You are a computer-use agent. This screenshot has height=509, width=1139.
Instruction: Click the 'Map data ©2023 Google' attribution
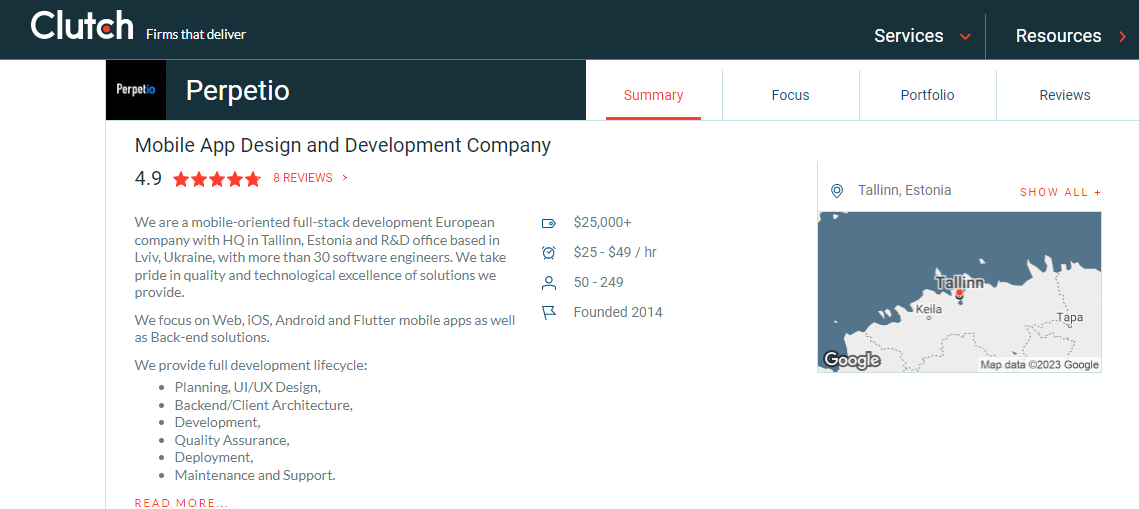coord(1039,365)
